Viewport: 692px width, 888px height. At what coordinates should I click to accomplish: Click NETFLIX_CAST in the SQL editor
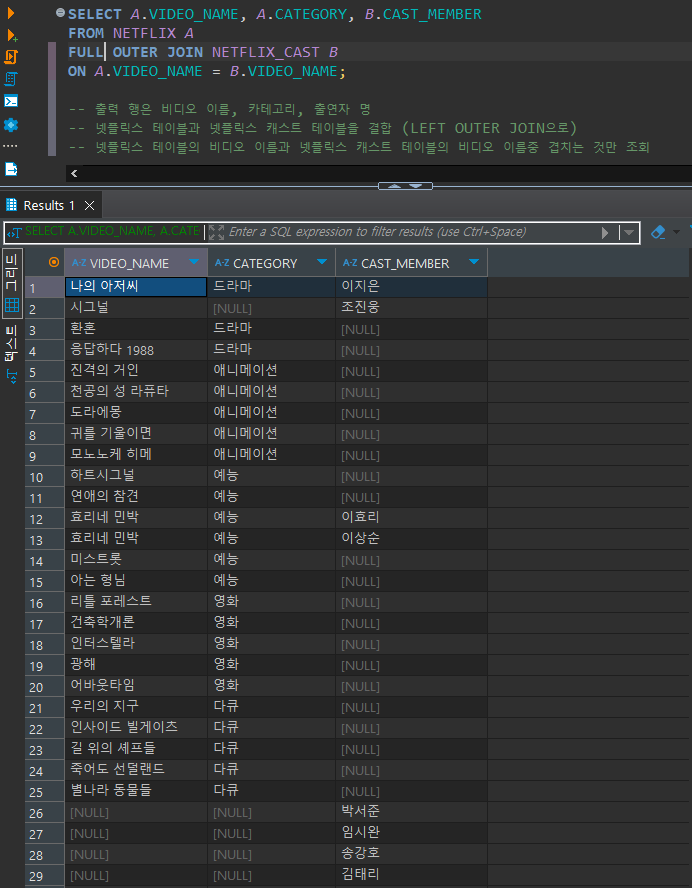[x=266, y=52]
